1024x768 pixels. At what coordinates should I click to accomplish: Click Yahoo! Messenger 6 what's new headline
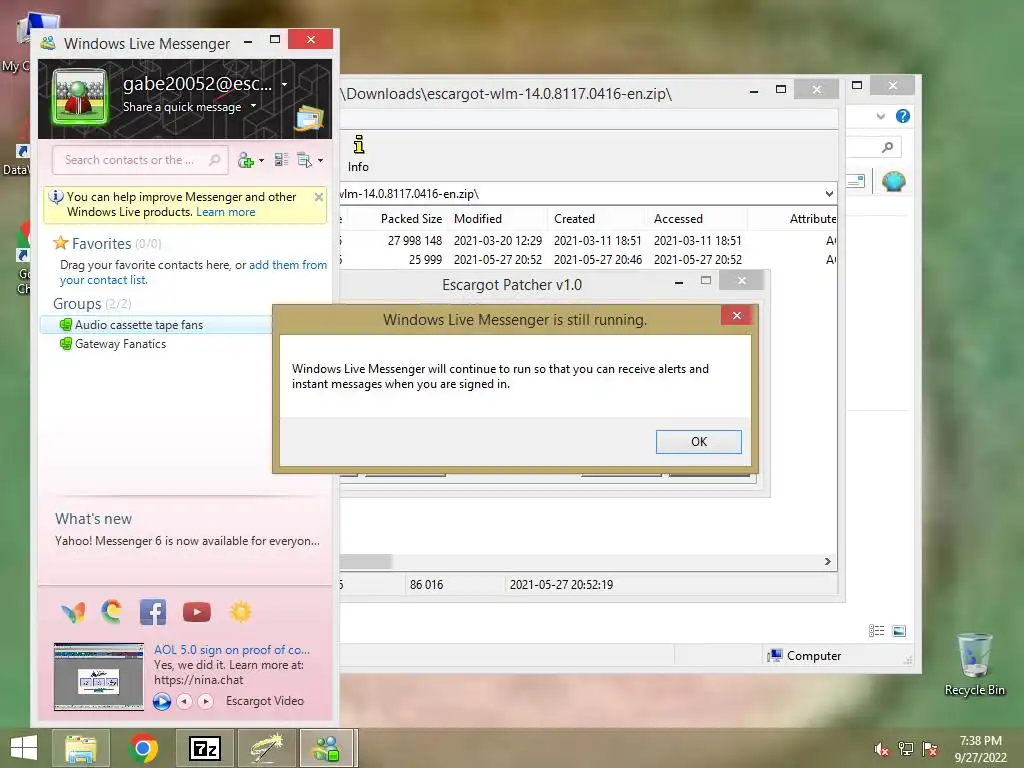[187, 541]
